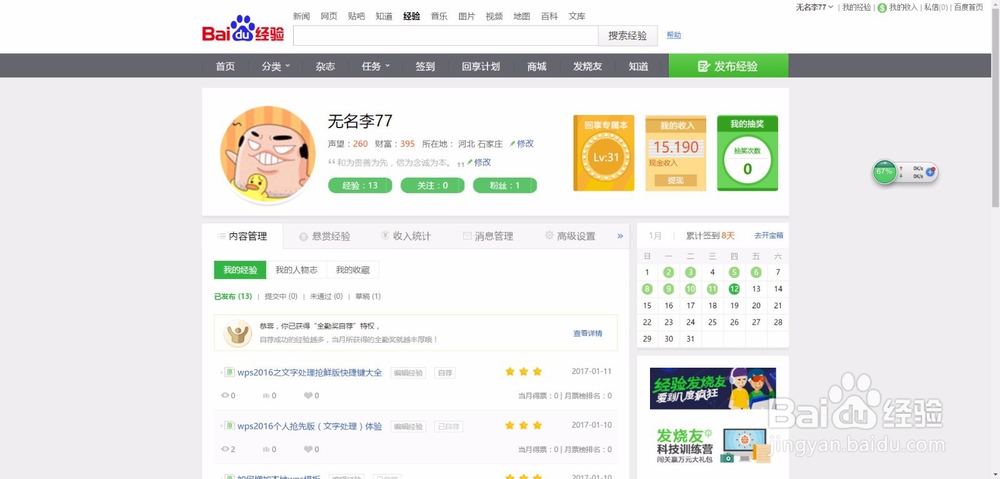
Task: Open article wps2016个人抢先版（文字处理）体验
Action: [x=310, y=426]
